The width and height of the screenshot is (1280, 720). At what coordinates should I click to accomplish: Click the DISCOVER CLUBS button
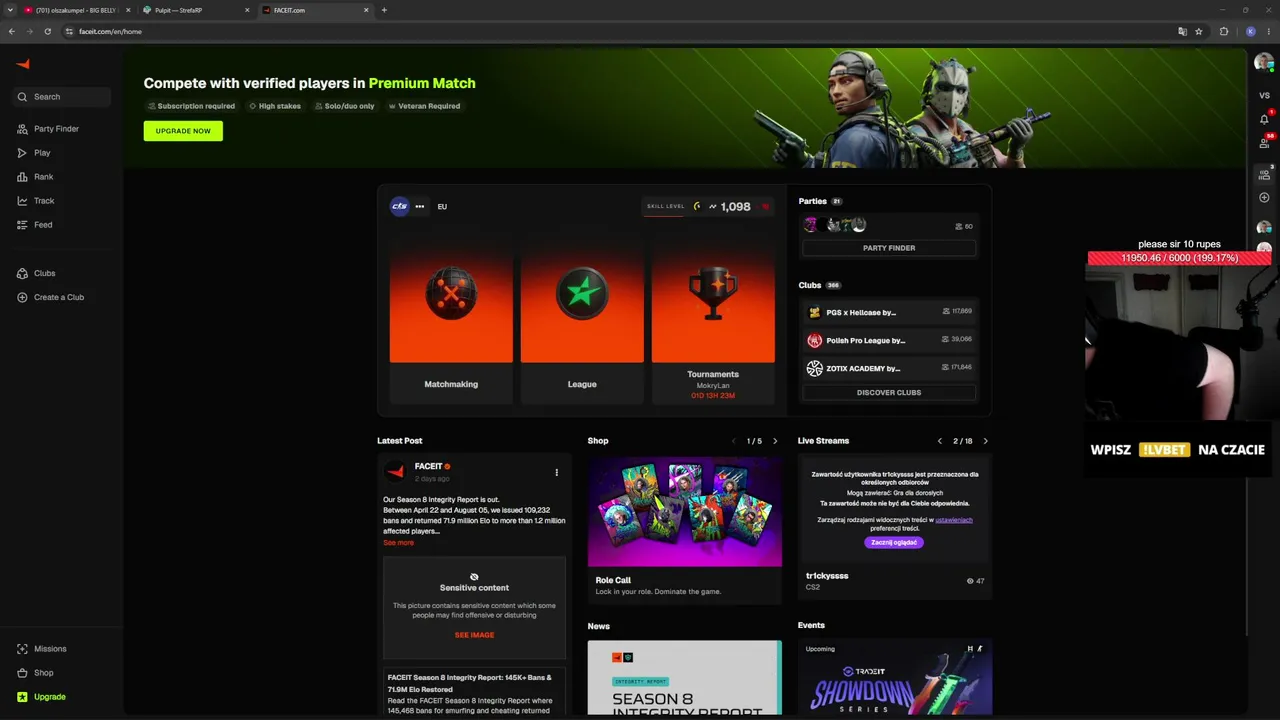pyautogui.click(x=889, y=393)
